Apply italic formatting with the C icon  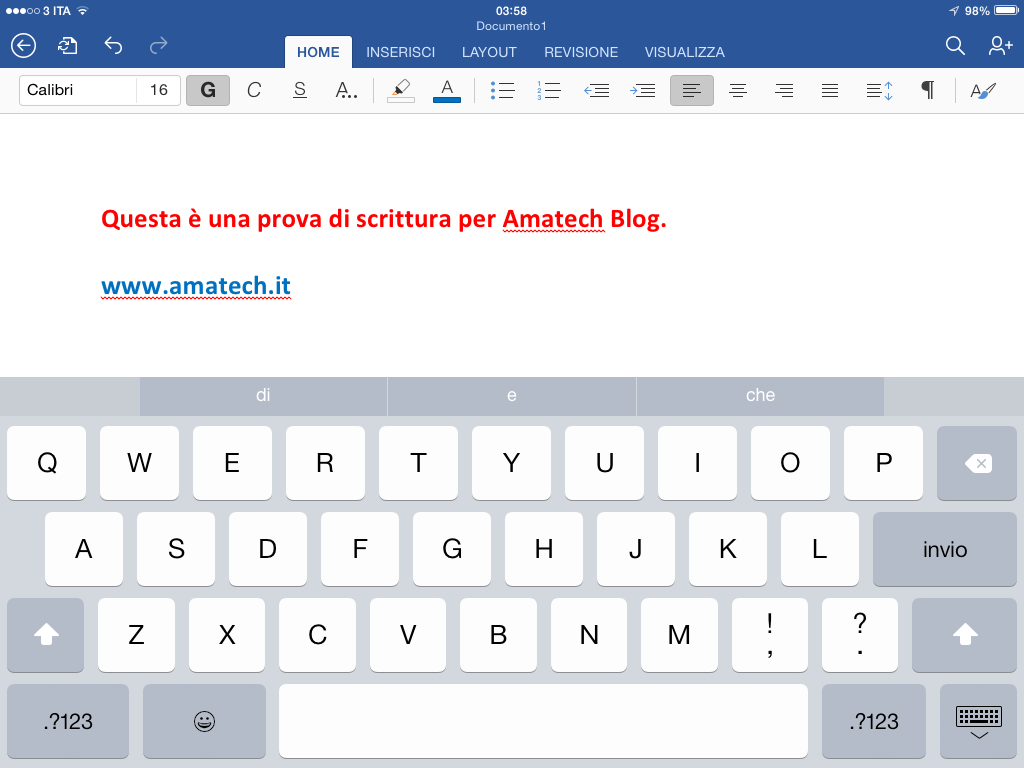pos(254,90)
